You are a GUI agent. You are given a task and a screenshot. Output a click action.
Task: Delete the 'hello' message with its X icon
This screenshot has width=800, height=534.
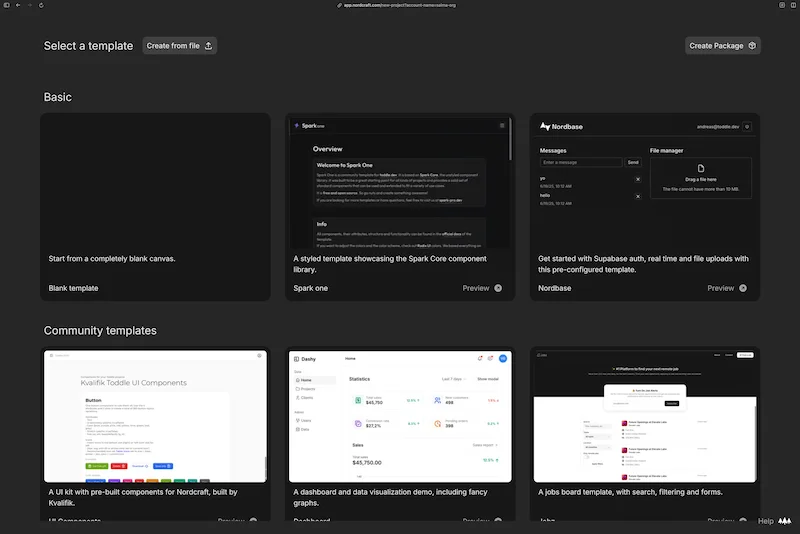638,196
